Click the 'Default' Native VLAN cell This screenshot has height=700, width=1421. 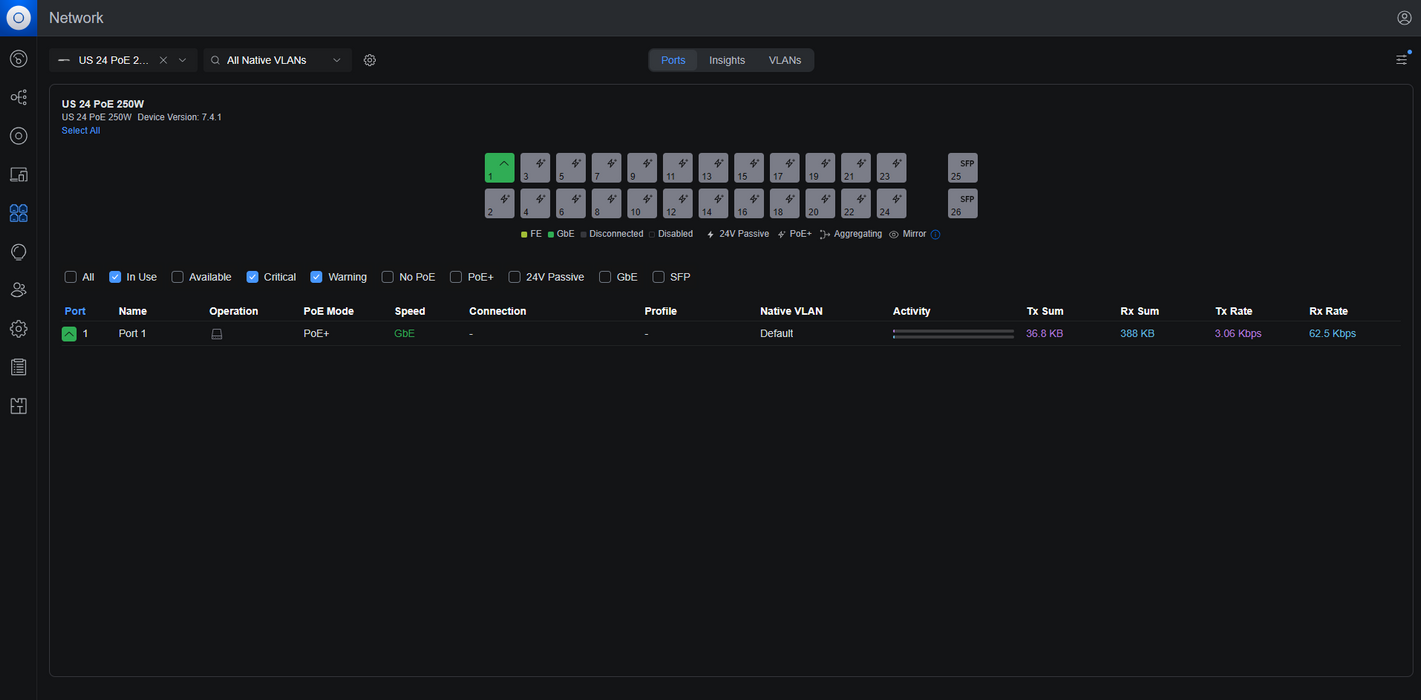777,334
